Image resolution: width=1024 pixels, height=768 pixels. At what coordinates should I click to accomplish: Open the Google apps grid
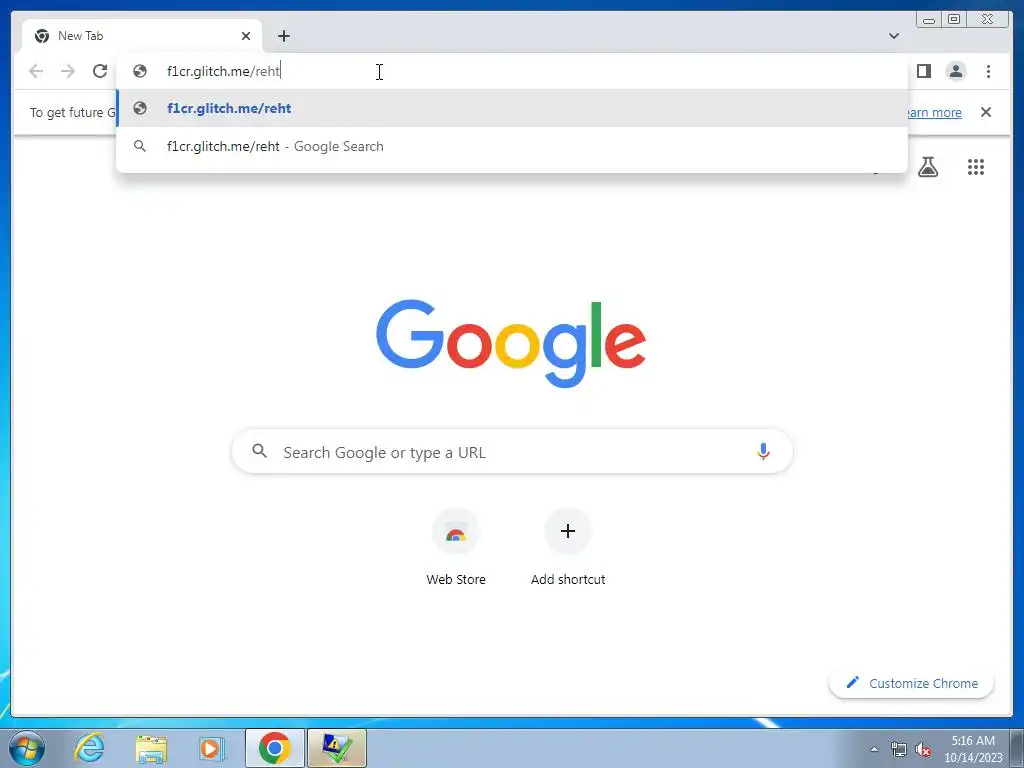(976, 167)
